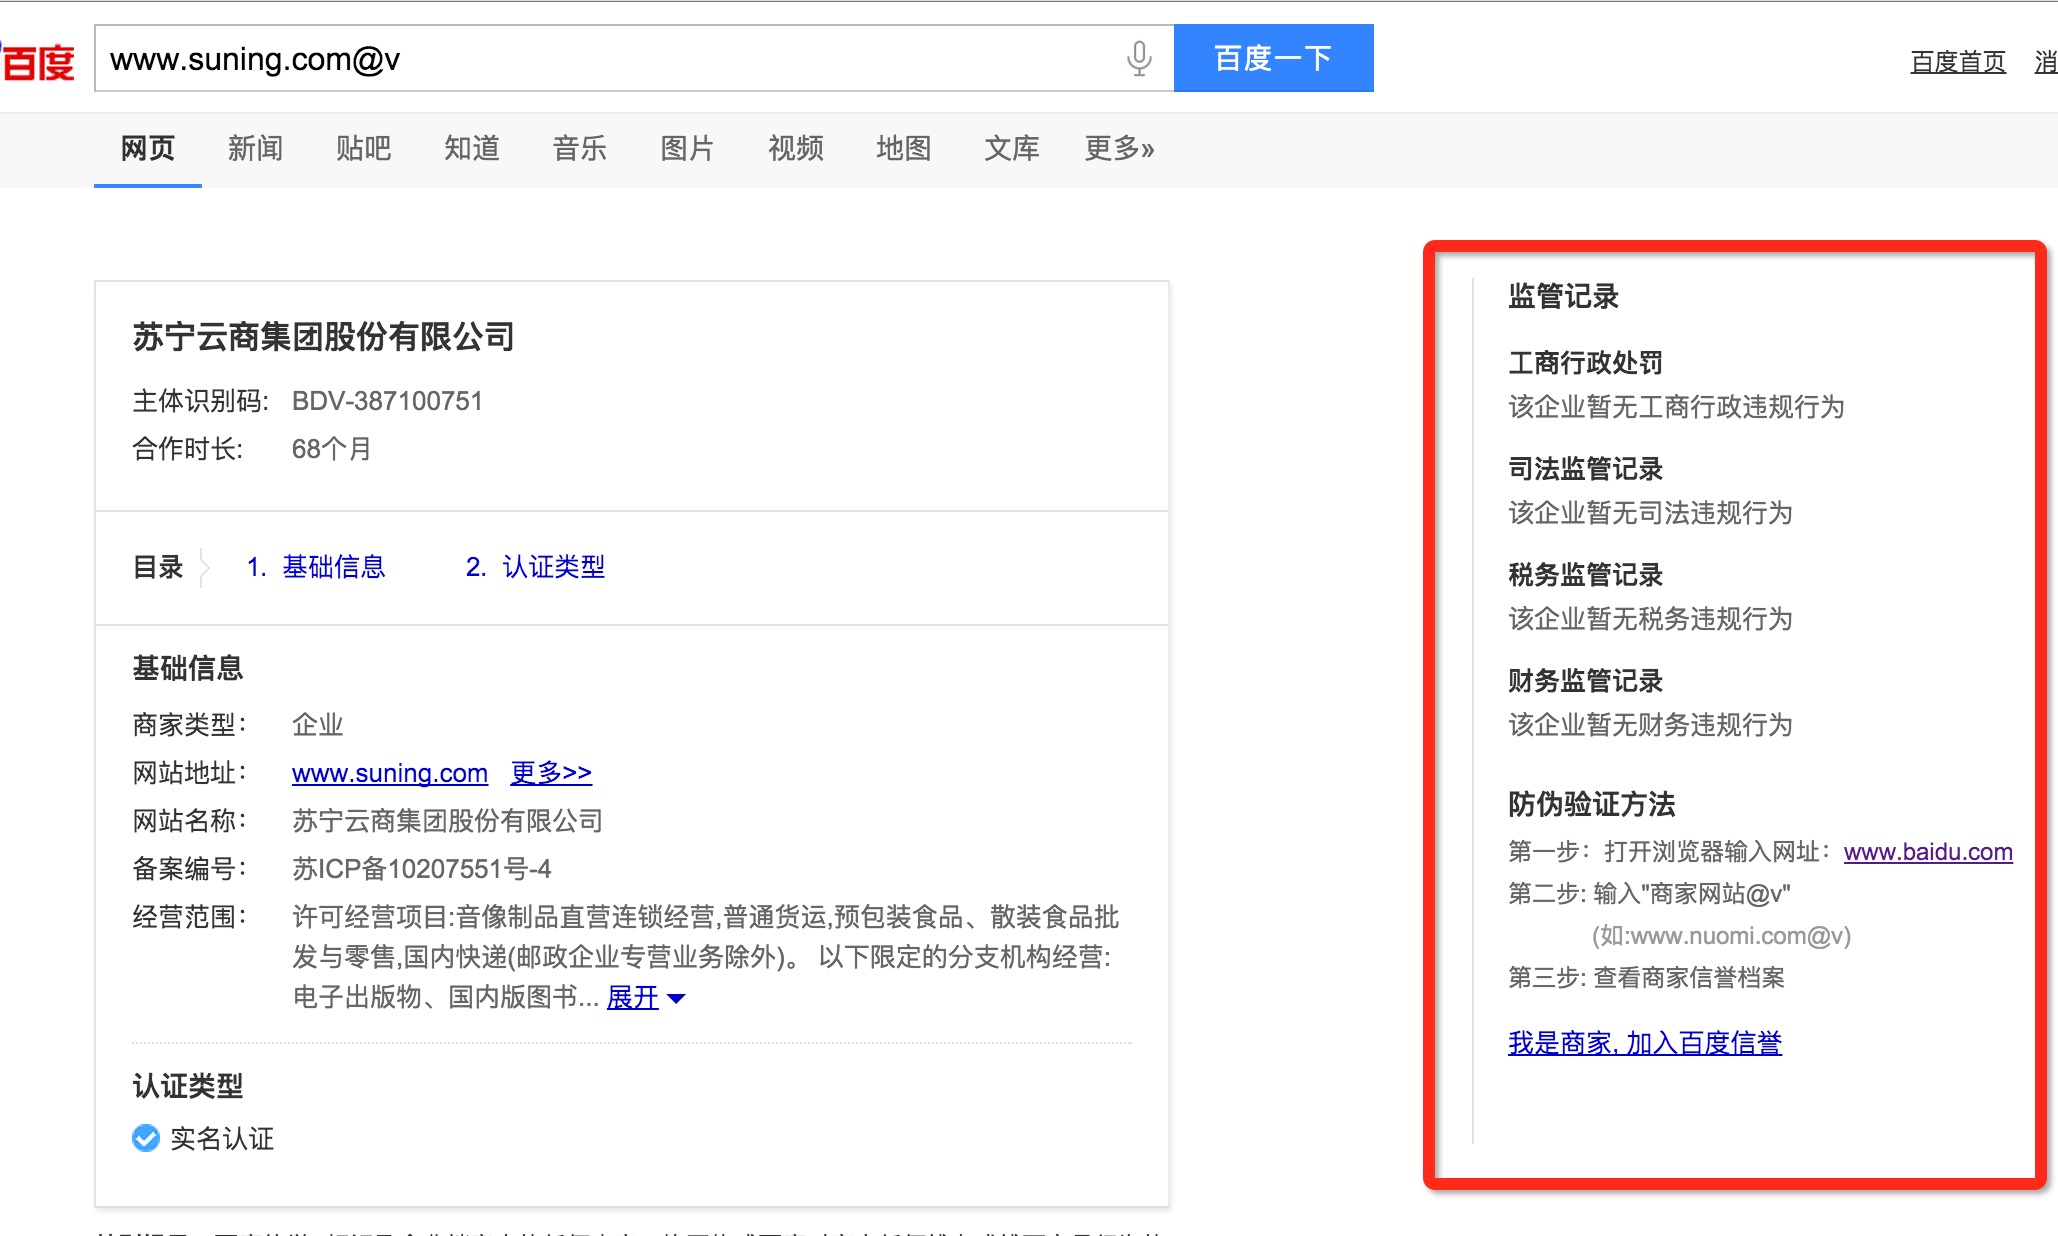Select the ID code BDV-387100751
2058x1236 pixels.
point(387,401)
